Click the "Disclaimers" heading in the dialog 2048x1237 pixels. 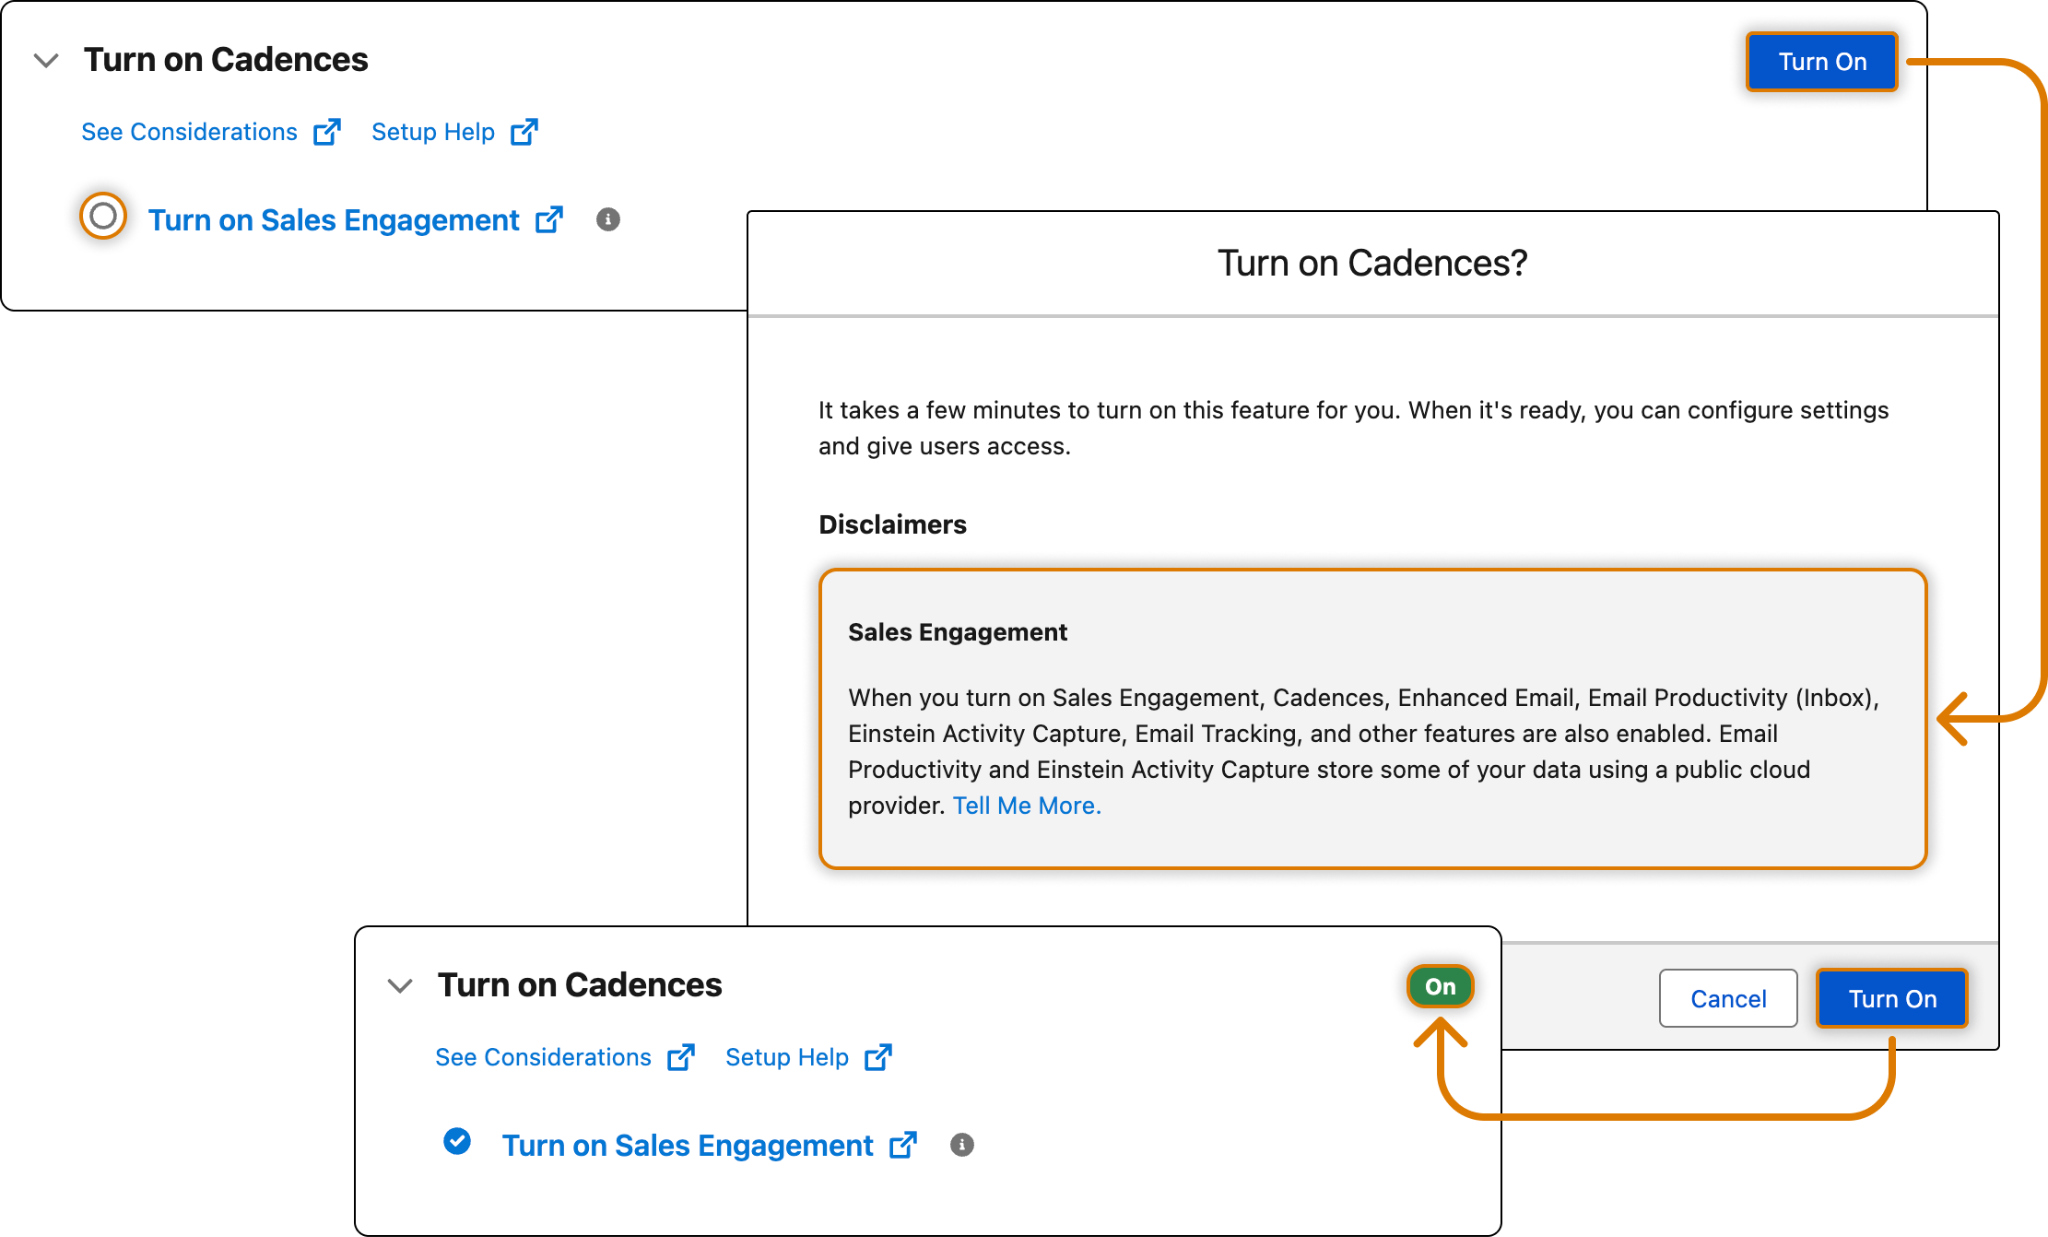point(892,525)
